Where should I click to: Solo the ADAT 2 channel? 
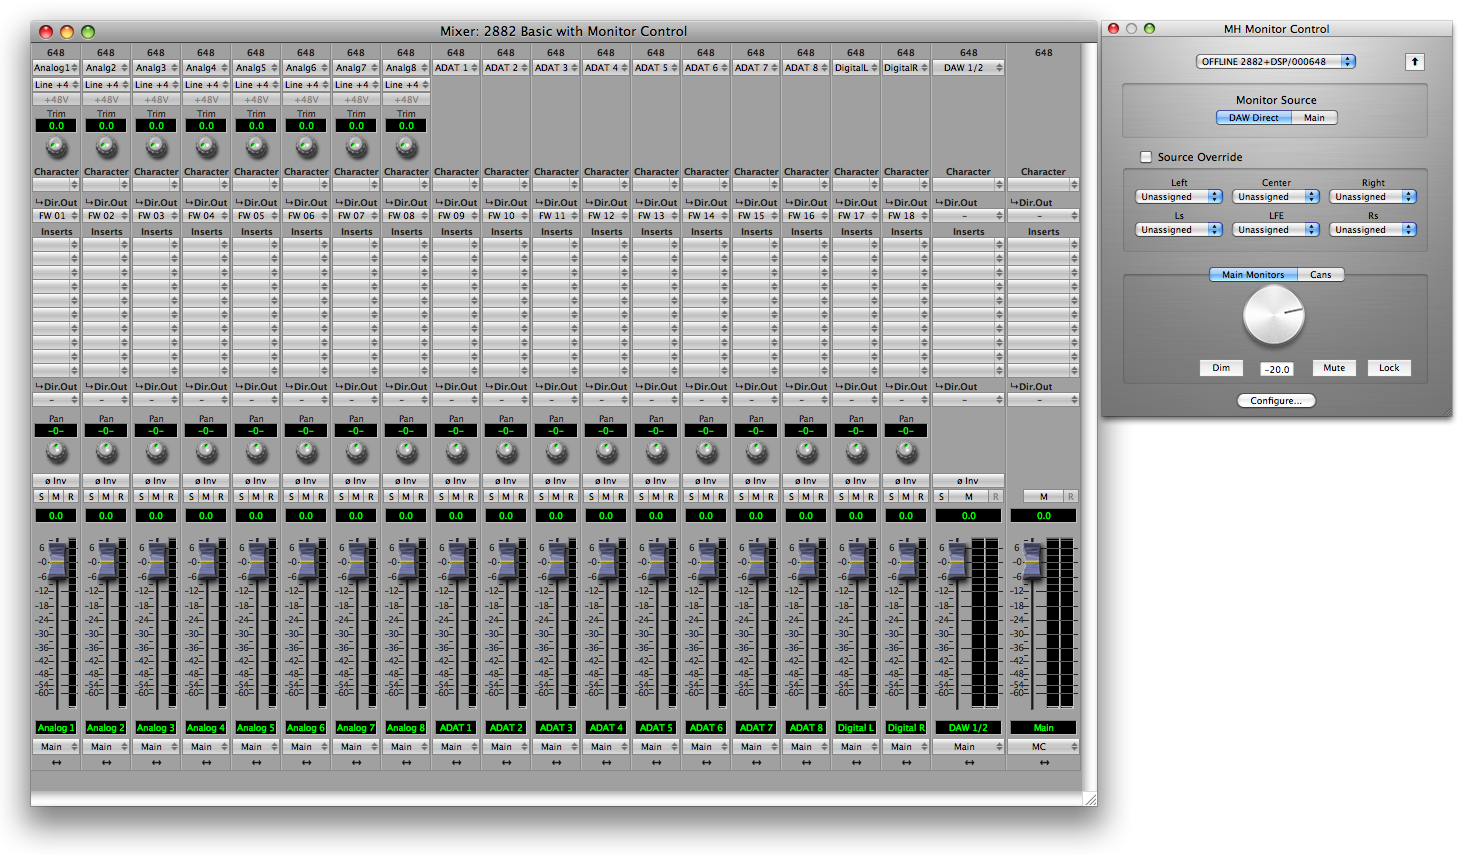tap(492, 497)
